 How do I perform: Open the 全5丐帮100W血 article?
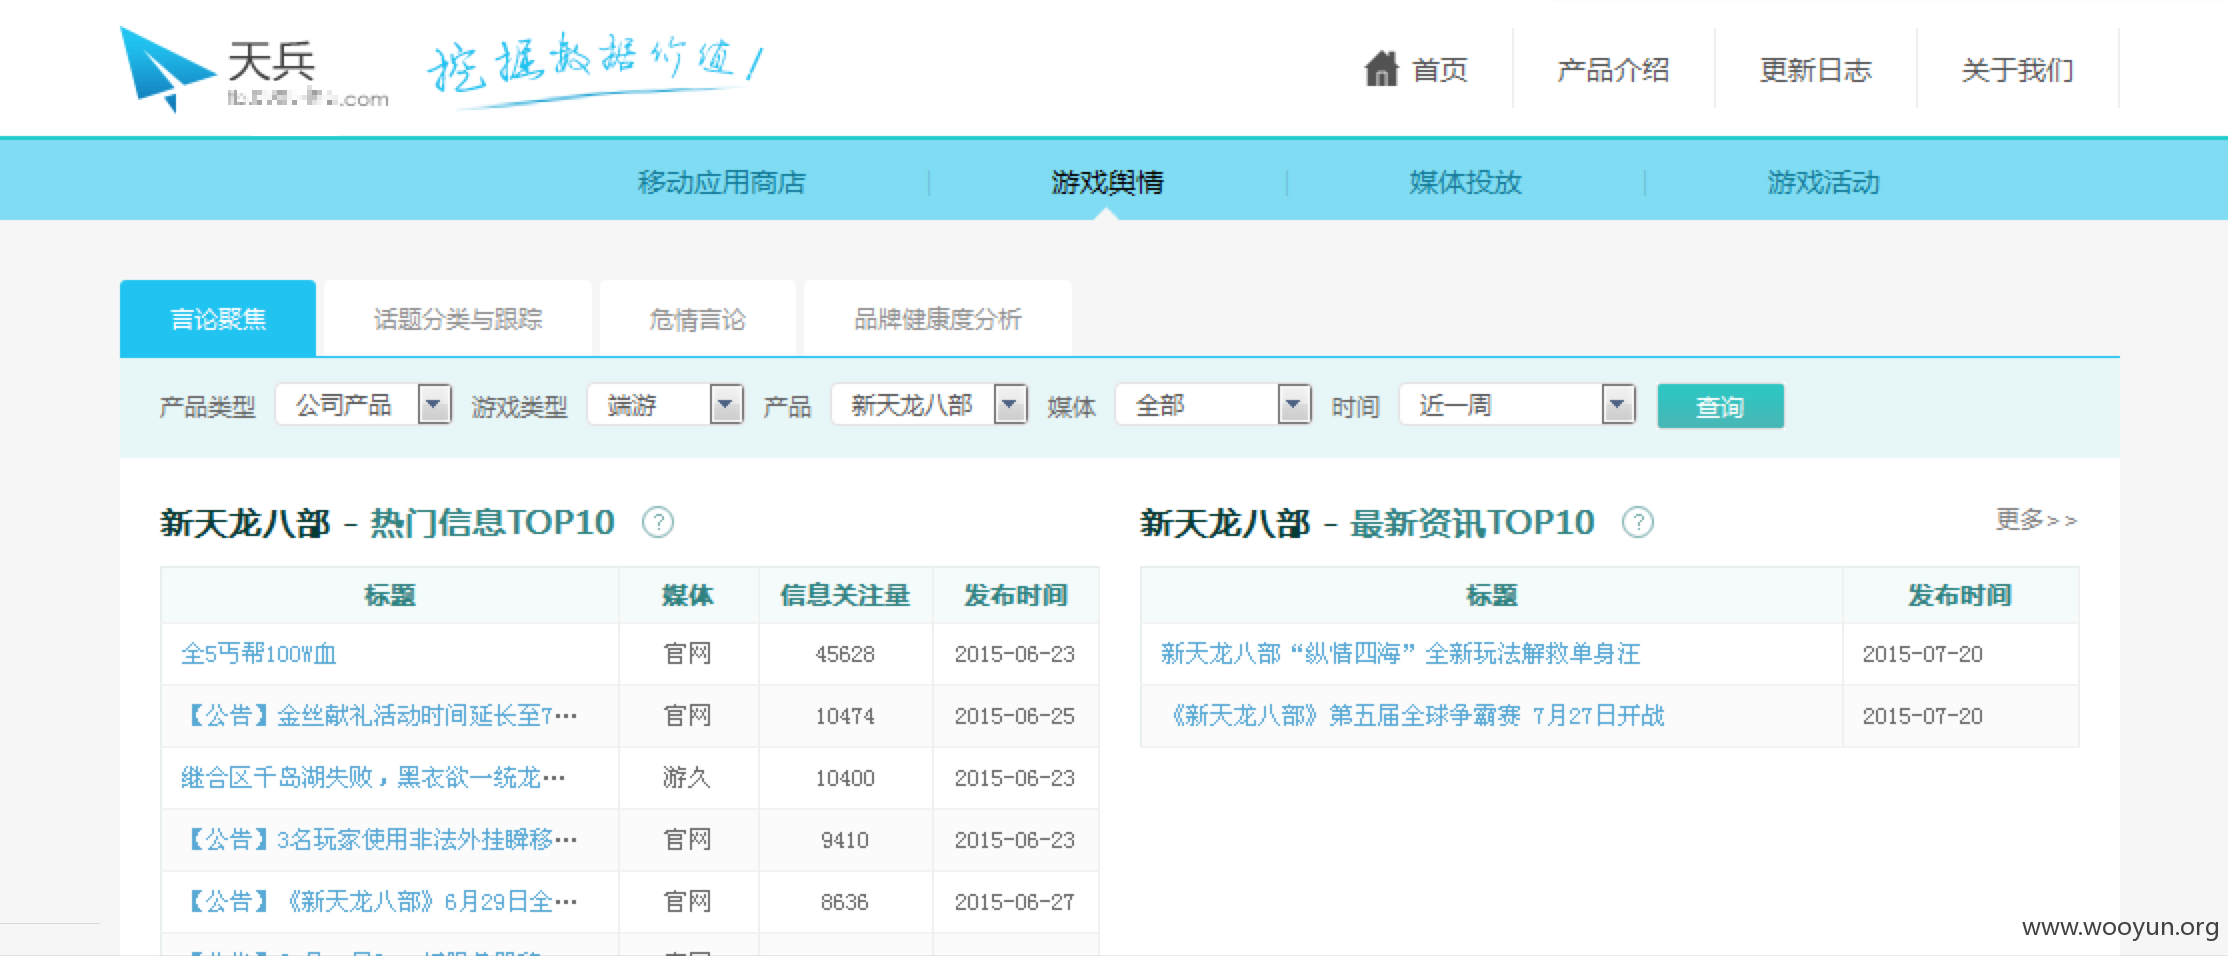[x=258, y=654]
